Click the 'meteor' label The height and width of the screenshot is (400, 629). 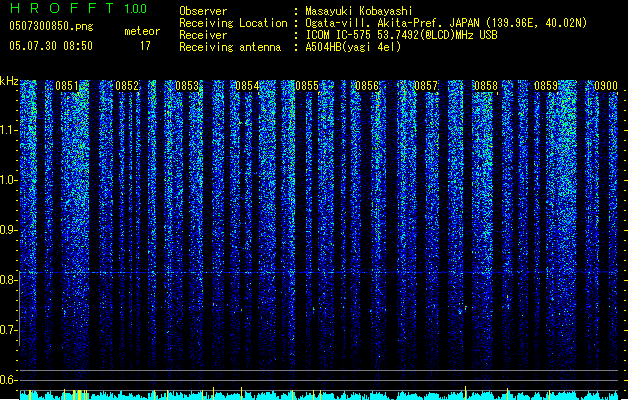(142, 31)
